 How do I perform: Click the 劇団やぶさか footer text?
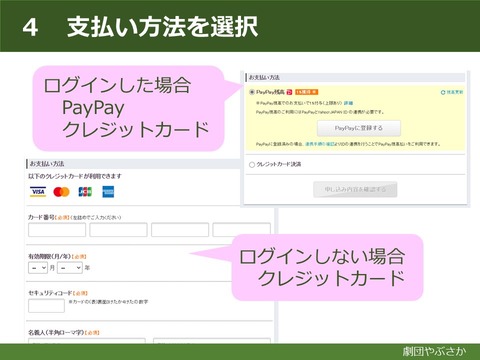click(x=434, y=351)
